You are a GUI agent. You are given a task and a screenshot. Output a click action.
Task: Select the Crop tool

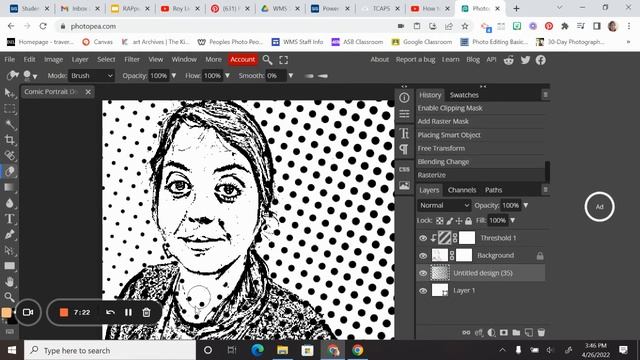9,140
